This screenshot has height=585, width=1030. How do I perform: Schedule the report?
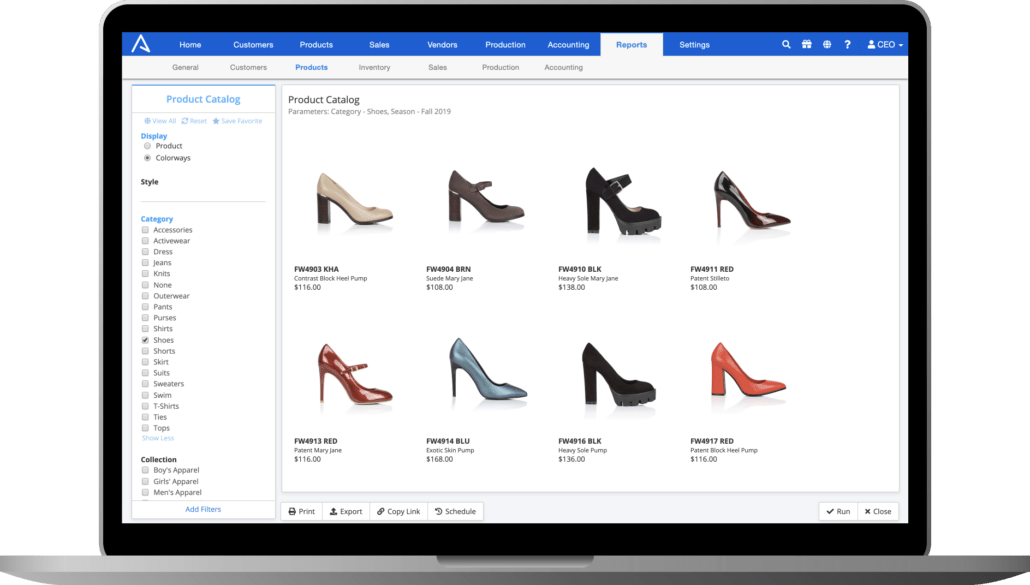454,511
